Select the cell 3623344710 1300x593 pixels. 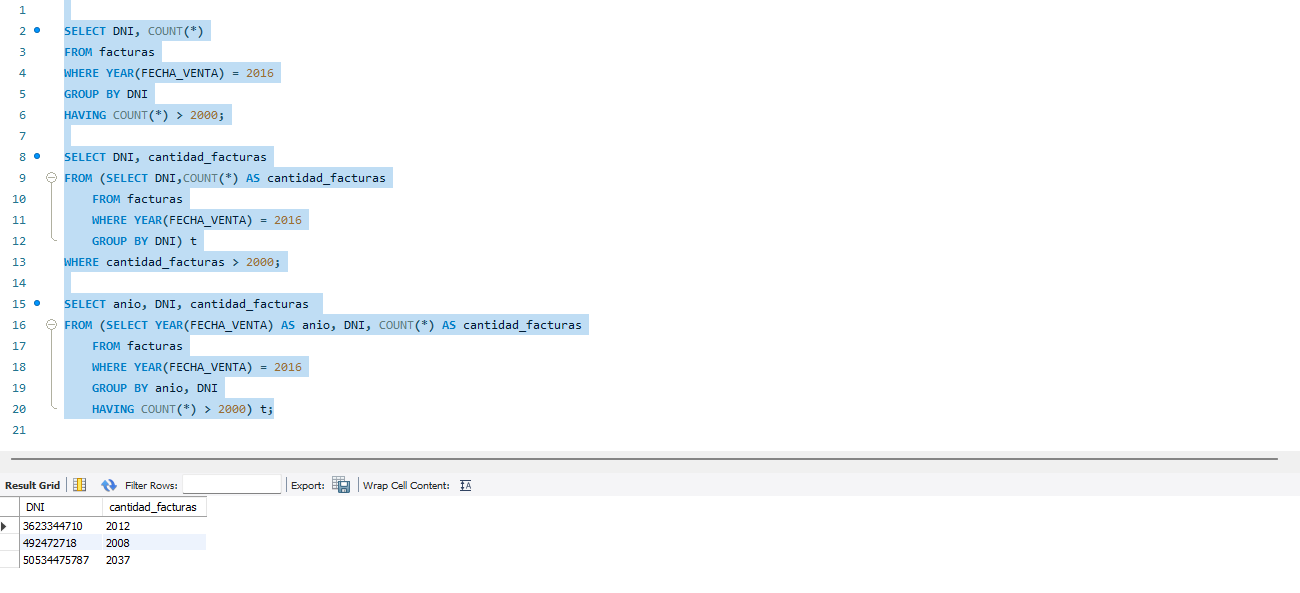pos(61,525)
